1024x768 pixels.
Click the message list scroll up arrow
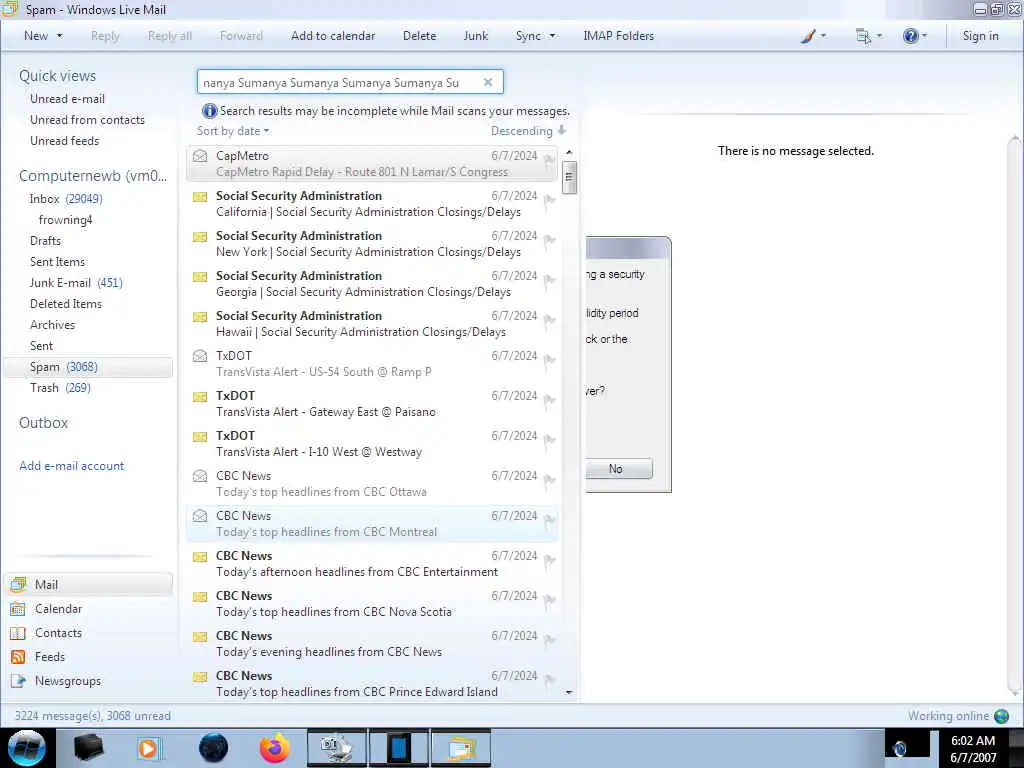pyautogui.click(x=569, y=153)
